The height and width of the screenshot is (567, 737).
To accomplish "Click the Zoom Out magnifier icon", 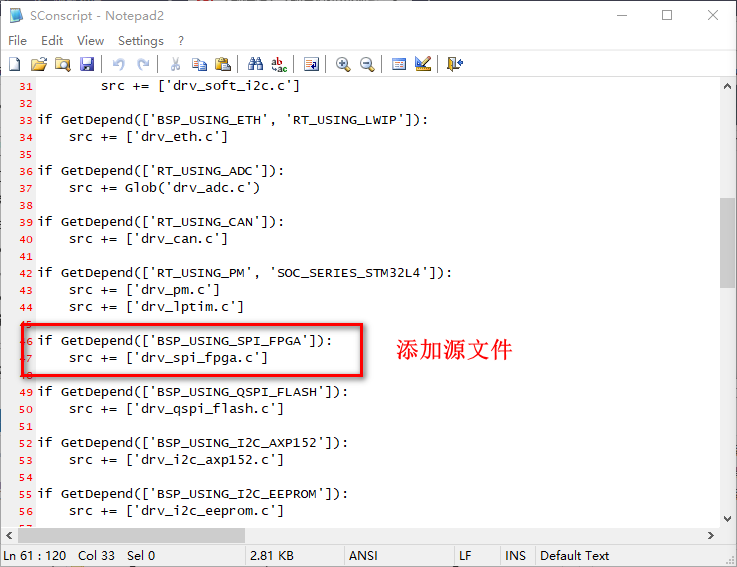I will coord(367,64).
